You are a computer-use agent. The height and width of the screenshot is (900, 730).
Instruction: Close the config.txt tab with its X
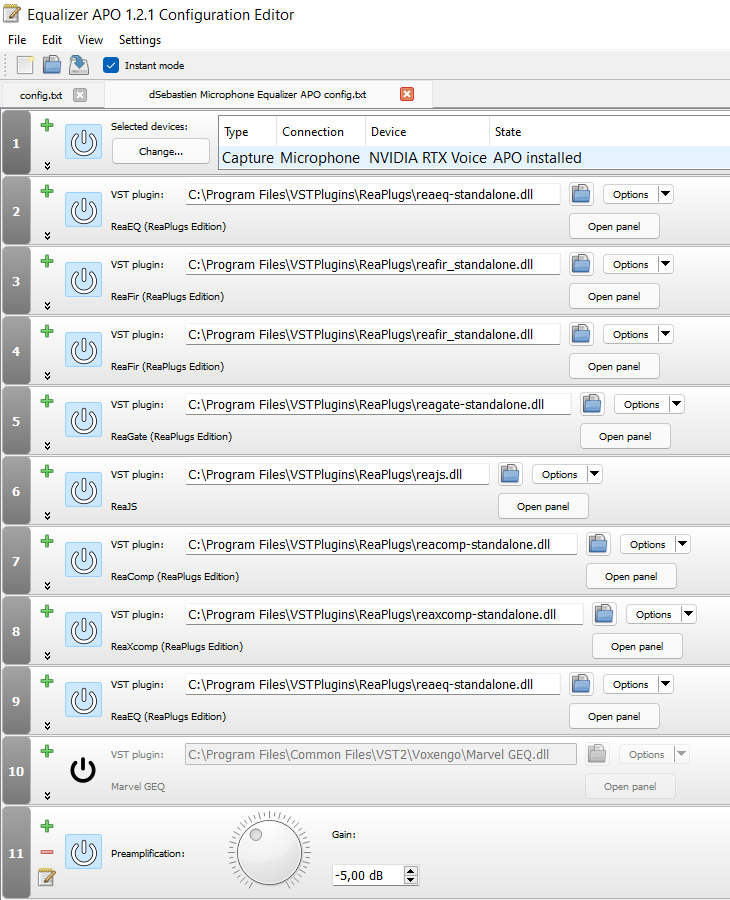80,95
